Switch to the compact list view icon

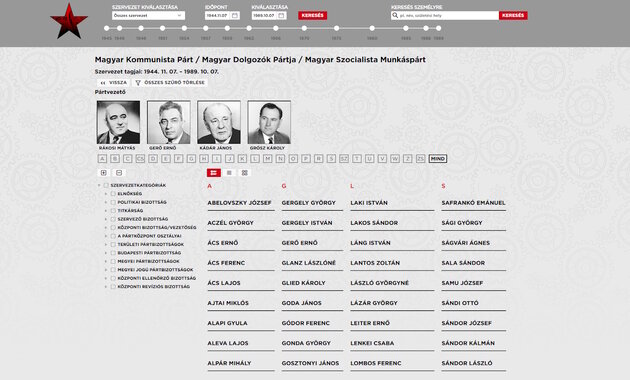tap(229, 173)
